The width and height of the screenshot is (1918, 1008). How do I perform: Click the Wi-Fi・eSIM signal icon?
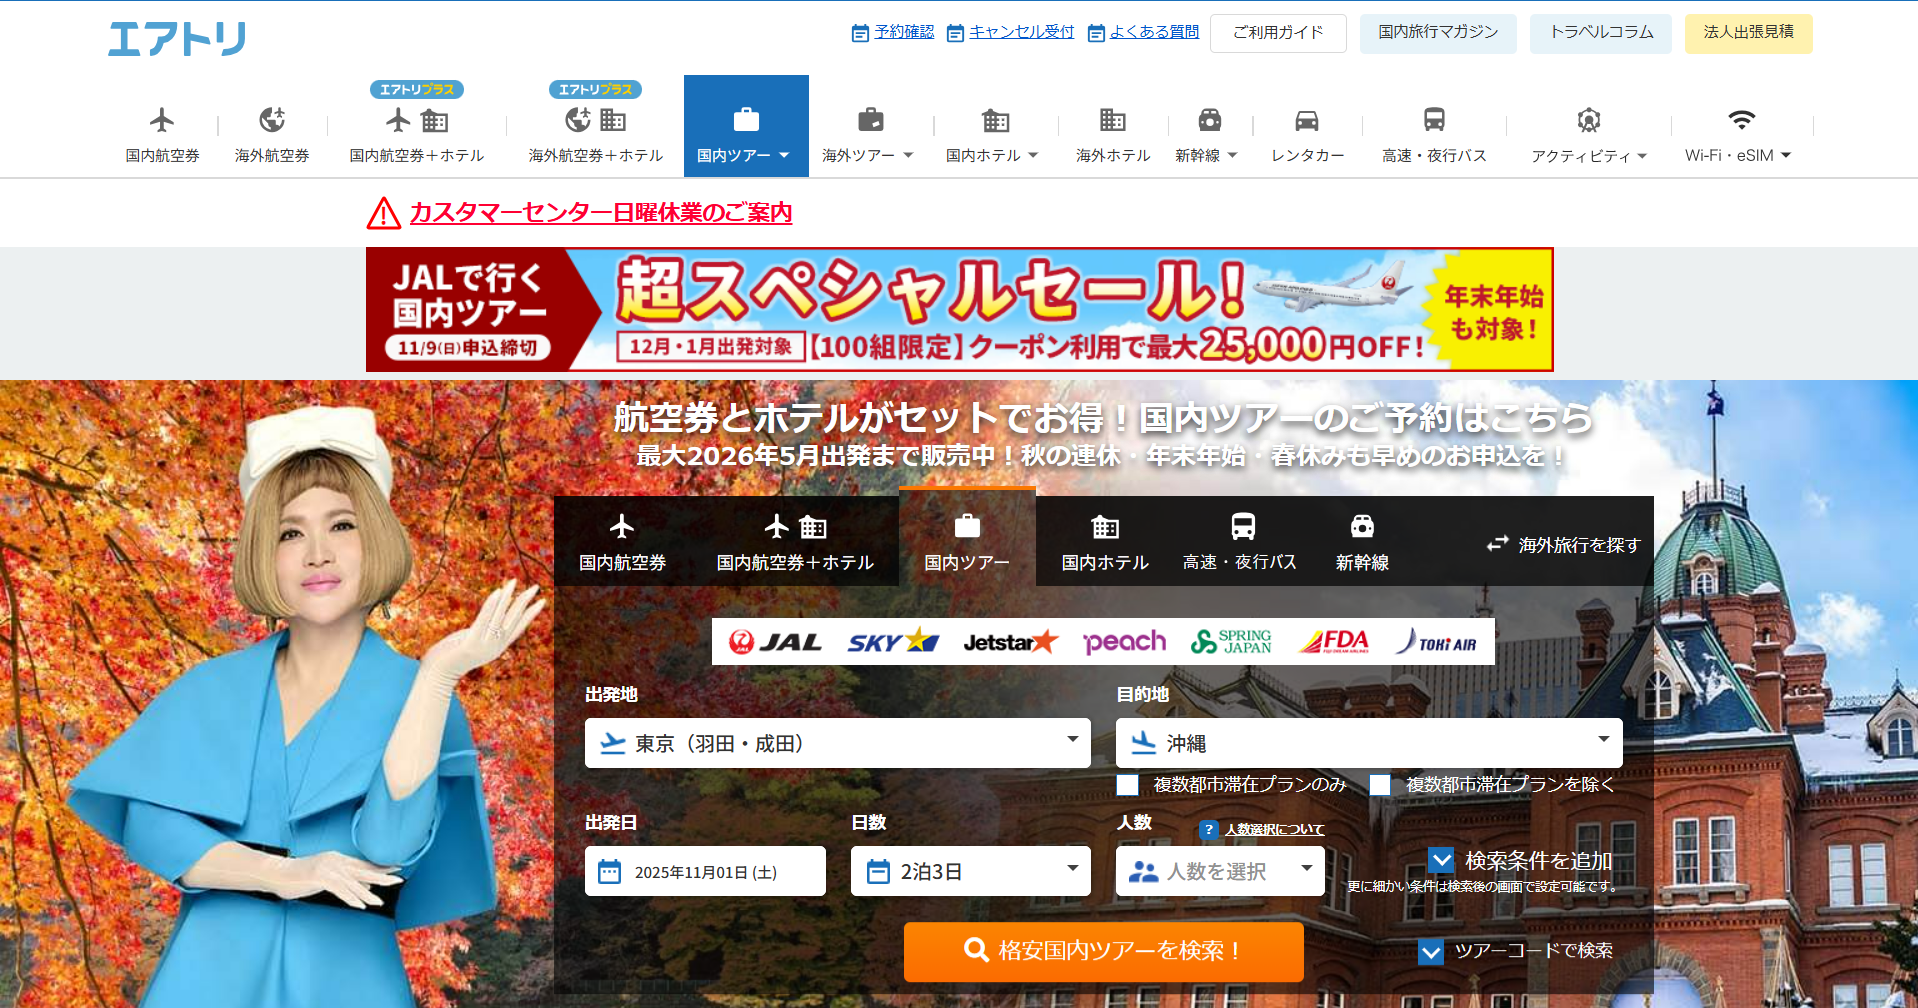pos(1741,121)
